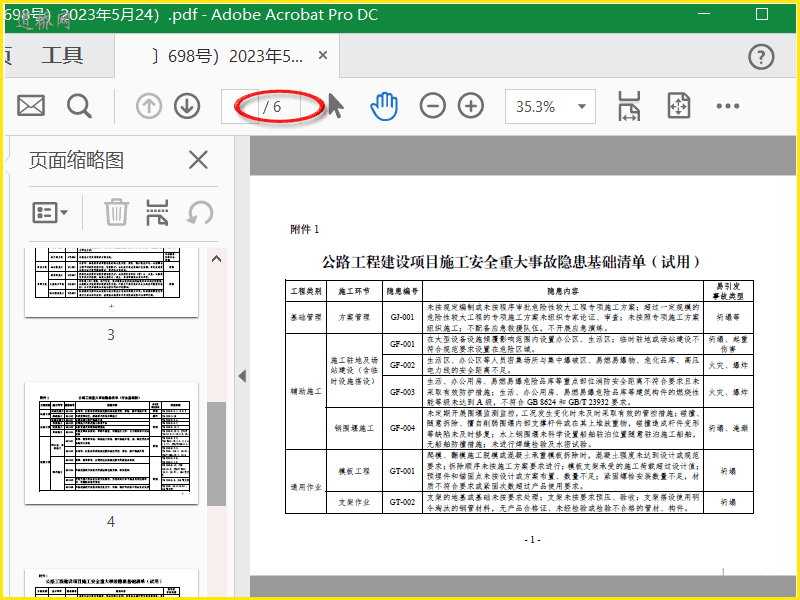Collapse the navigation pane with left triangle
Image resolution: width=800 pixels, height=600 pixels.
click(x=242, y=376)
